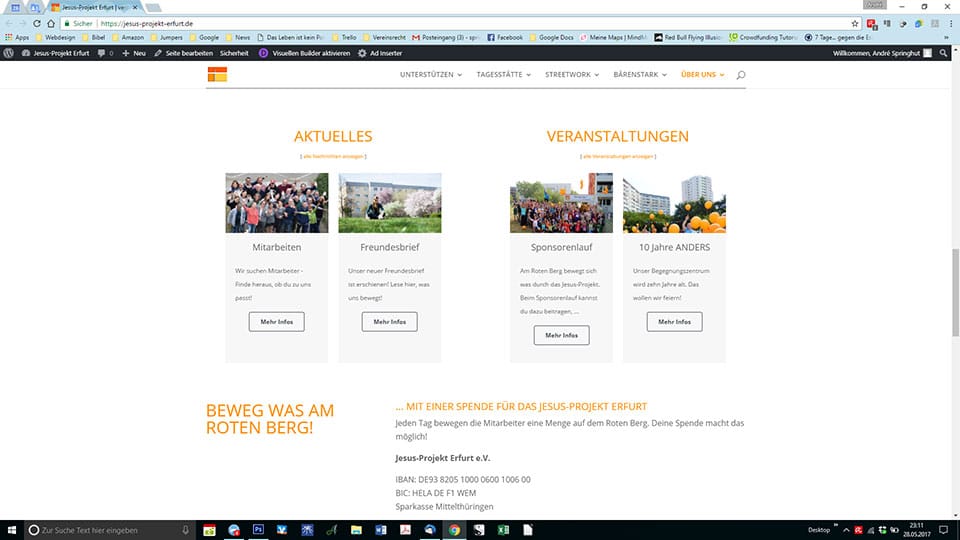960x540 pixels.
Task: Click Seite bearbeiten in the admin bar
Action: [183, 53]
